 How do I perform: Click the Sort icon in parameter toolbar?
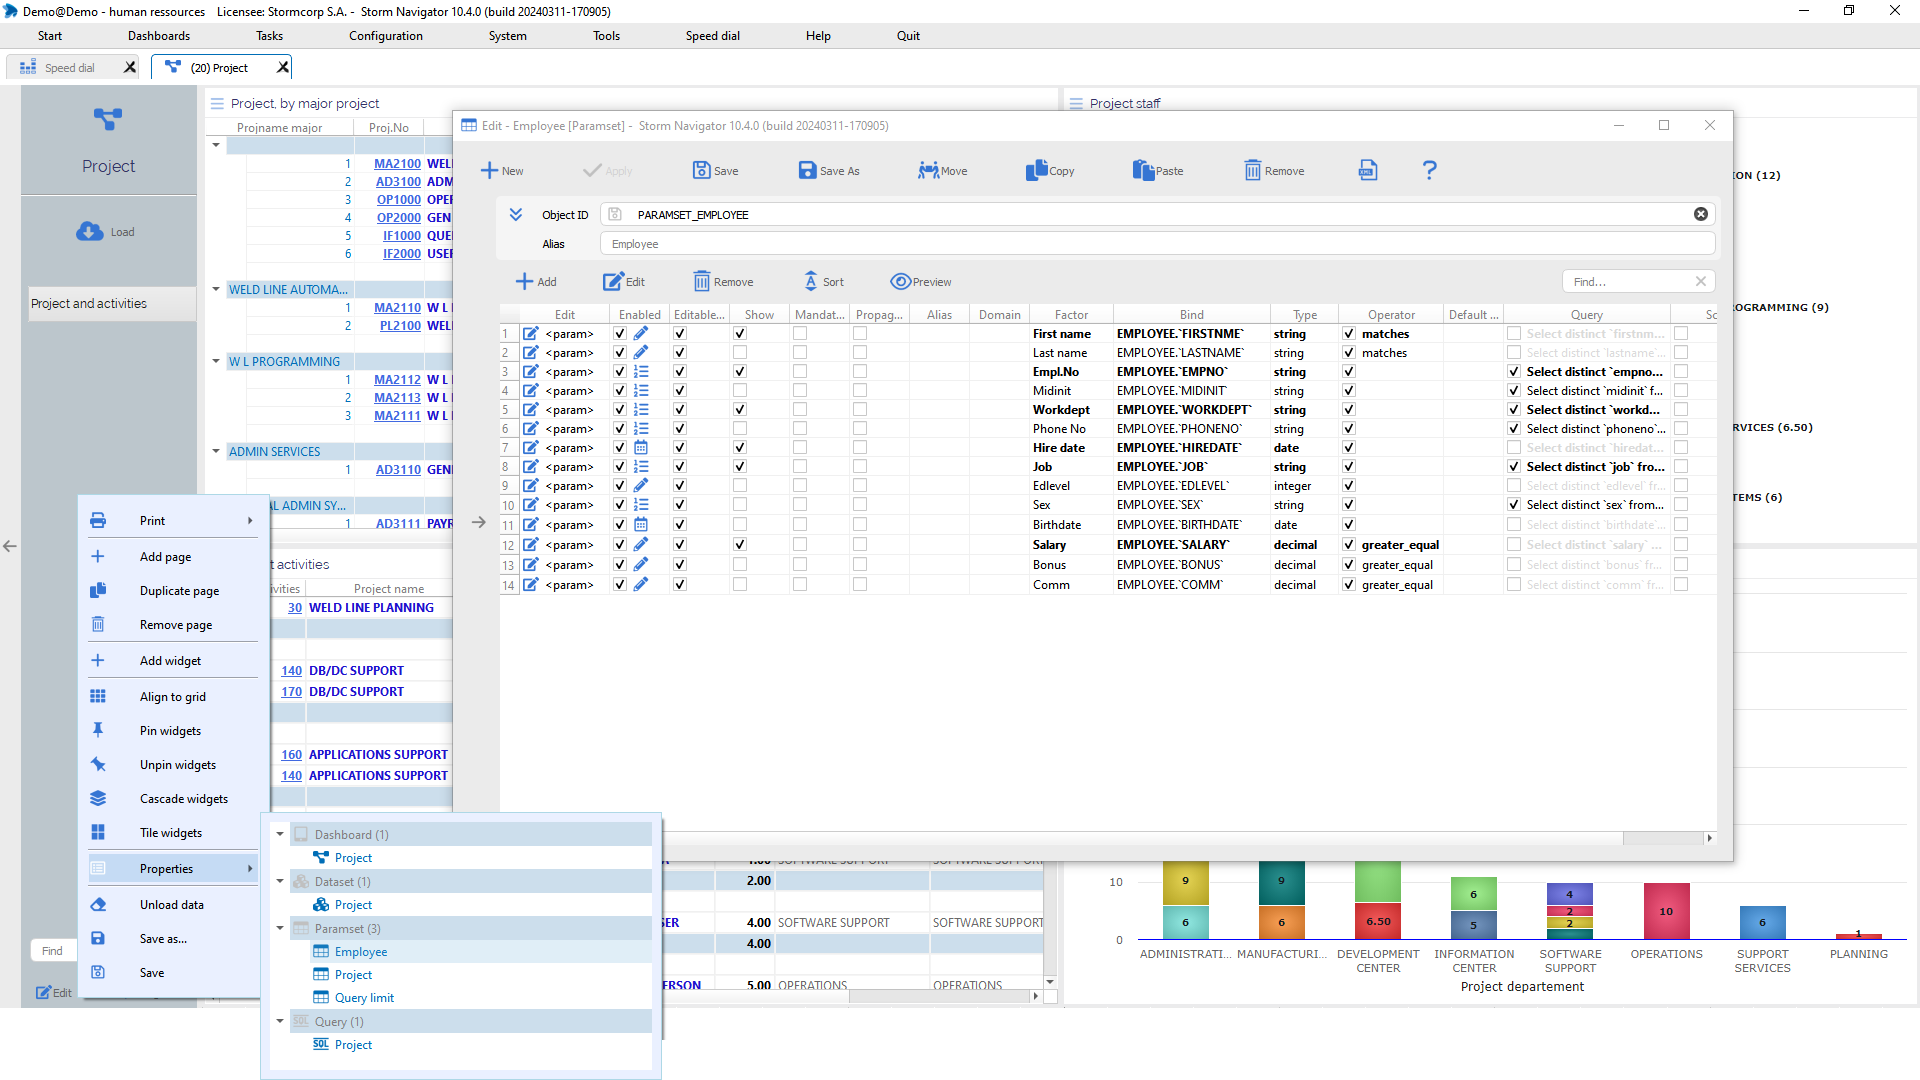[811, 282]
